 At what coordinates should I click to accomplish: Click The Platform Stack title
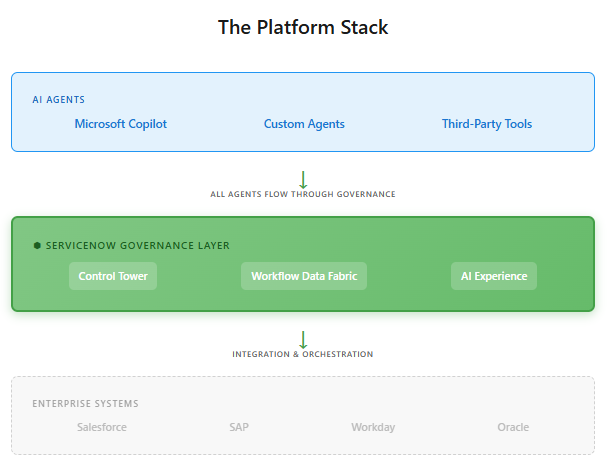click(303, 27)
